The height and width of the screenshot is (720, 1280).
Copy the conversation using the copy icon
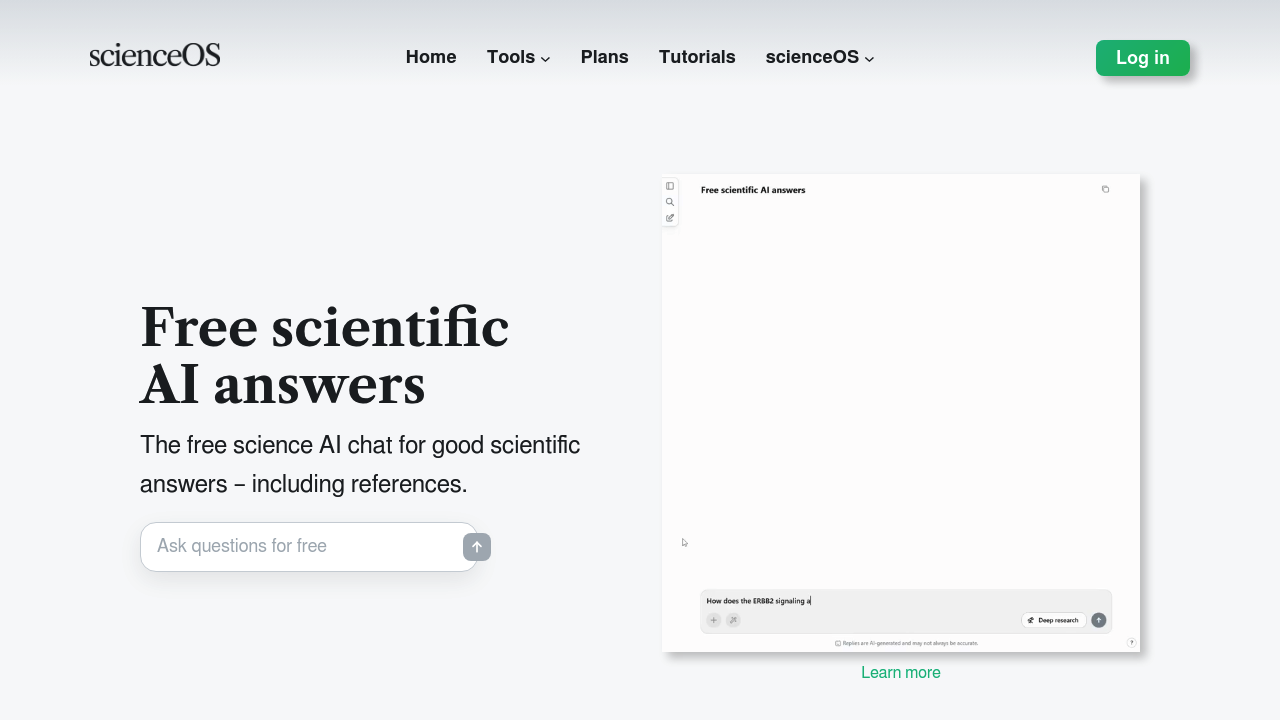click(x=1105, y=189)
